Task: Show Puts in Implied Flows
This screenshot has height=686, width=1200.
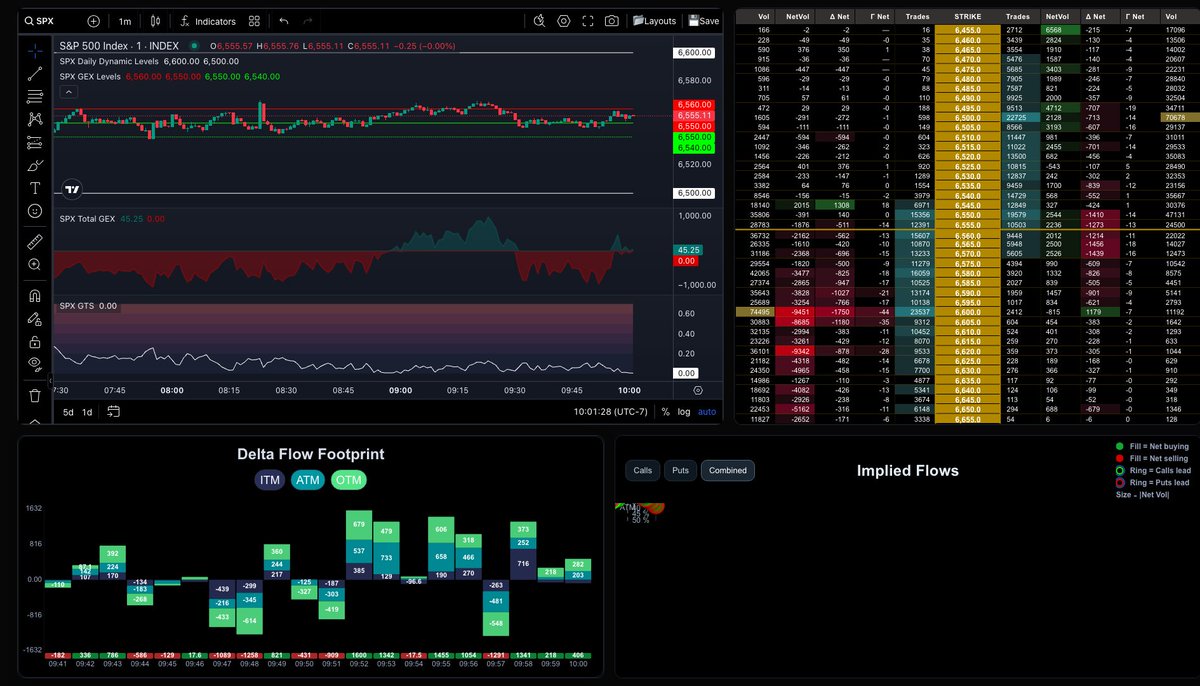Action: tap(680, 470)
